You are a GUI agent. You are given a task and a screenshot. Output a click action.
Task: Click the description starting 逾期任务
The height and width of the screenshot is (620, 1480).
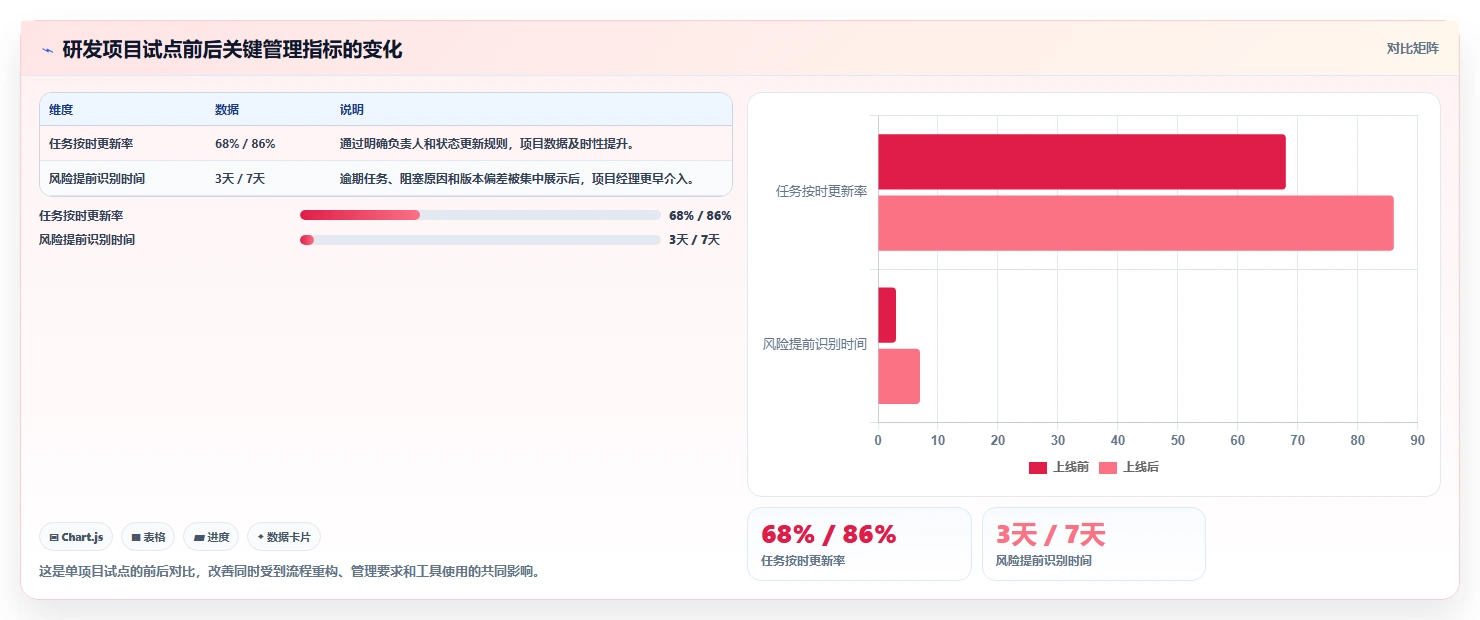517,179
